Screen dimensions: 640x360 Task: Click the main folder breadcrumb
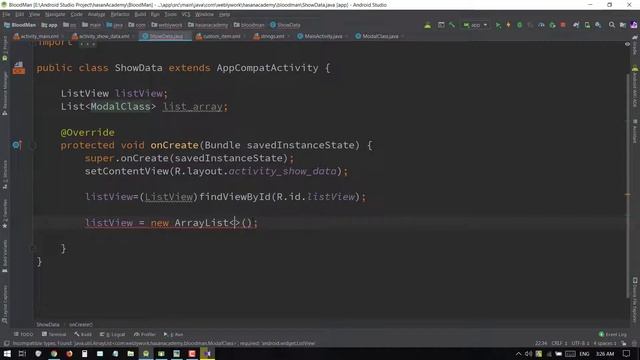tap(91, 25)
